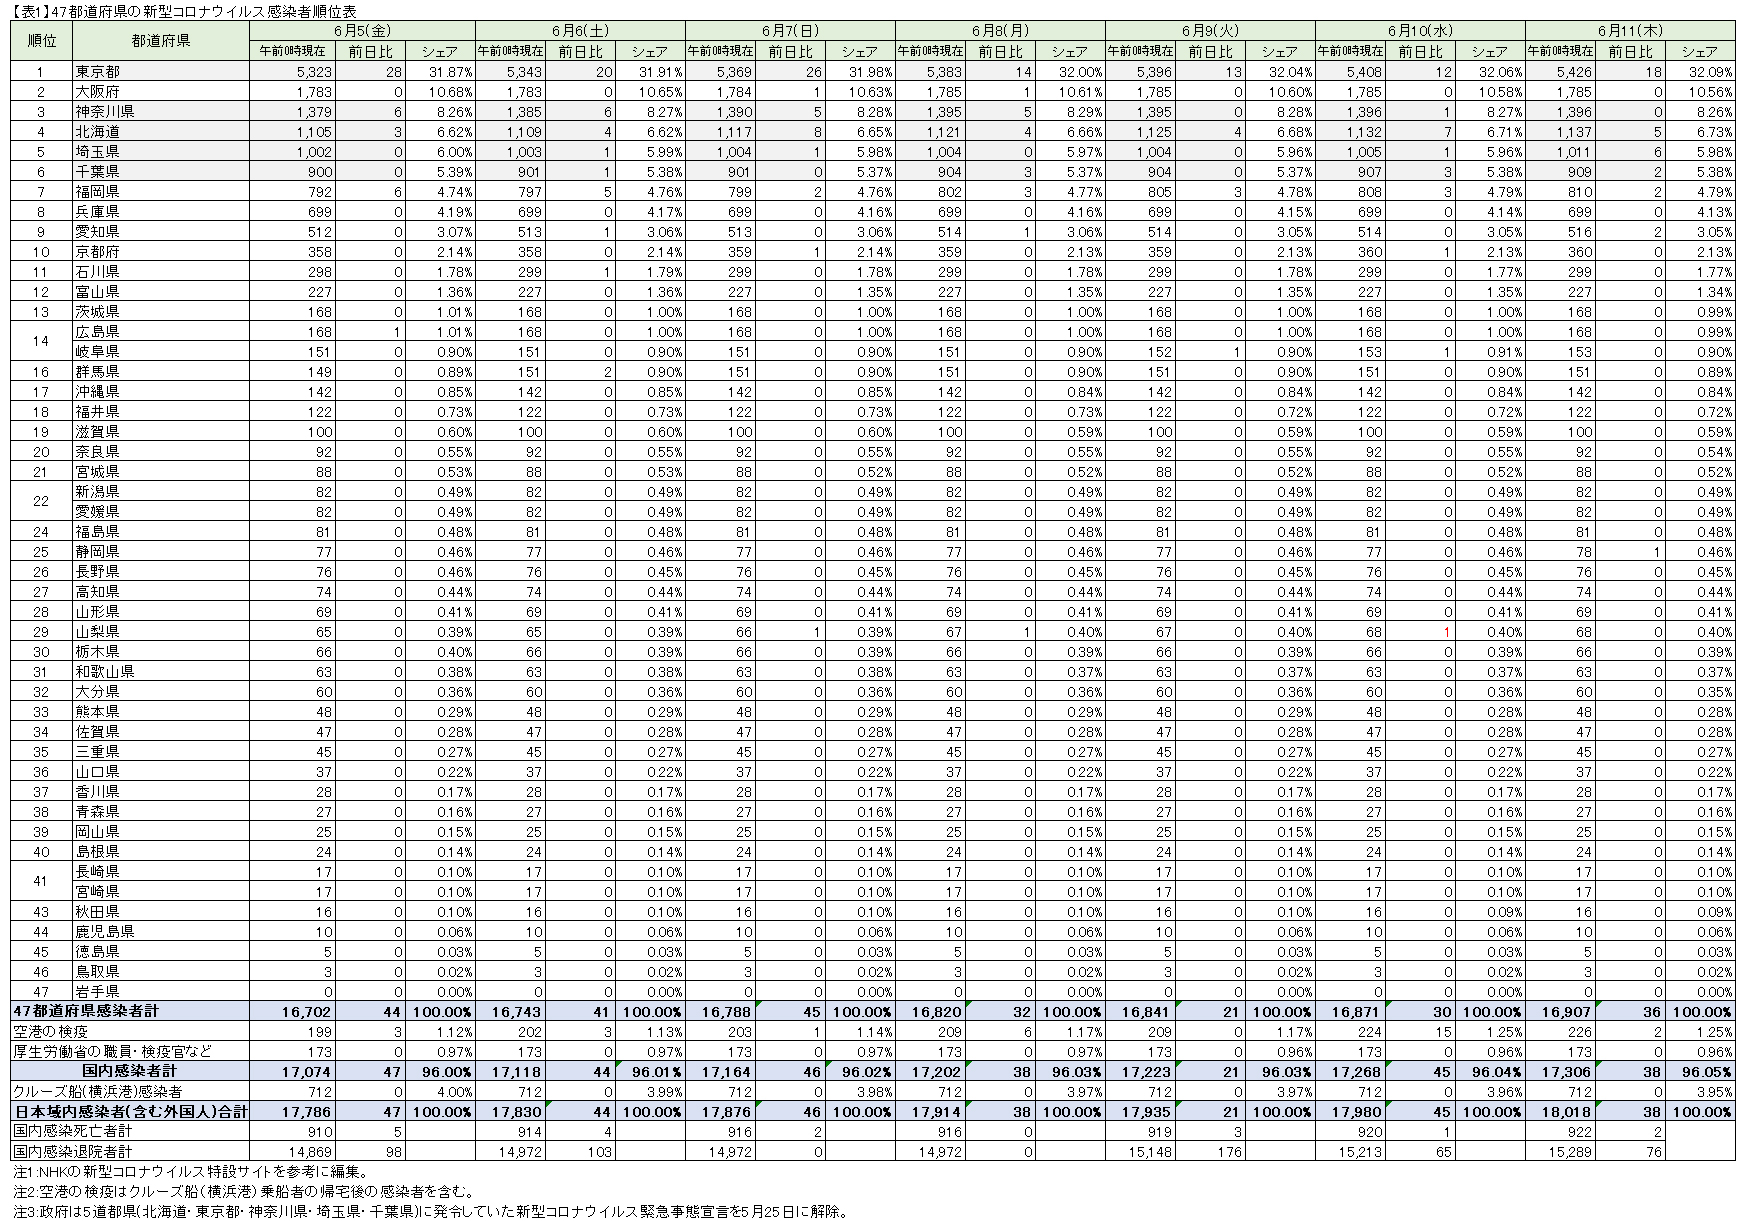This screenshot has width=1746, height=1221.
Task: Select the 兵庫県 prefecture cell
Action: tap(161, 211)
